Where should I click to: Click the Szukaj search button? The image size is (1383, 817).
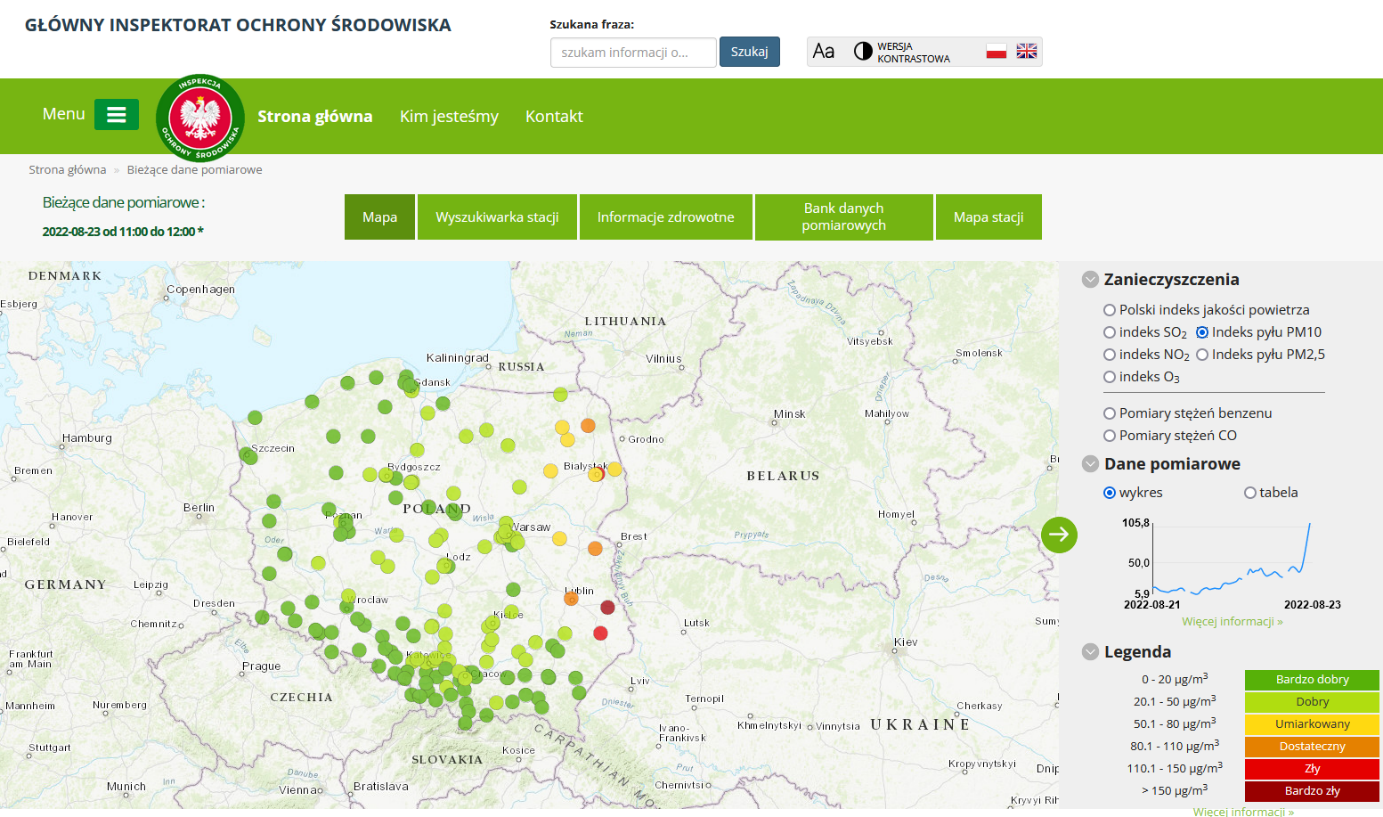[x=749, y=52]
